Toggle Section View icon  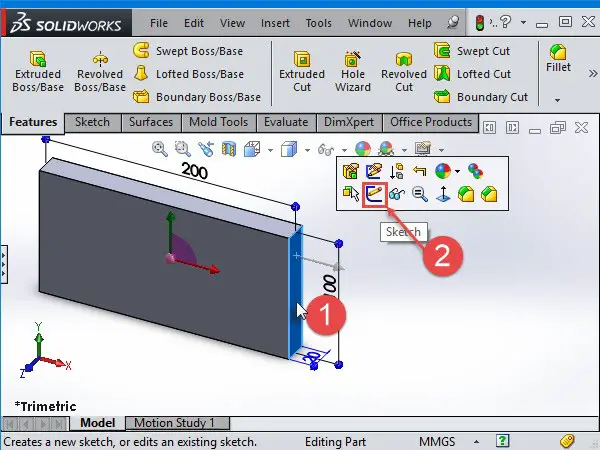(229, 148)
